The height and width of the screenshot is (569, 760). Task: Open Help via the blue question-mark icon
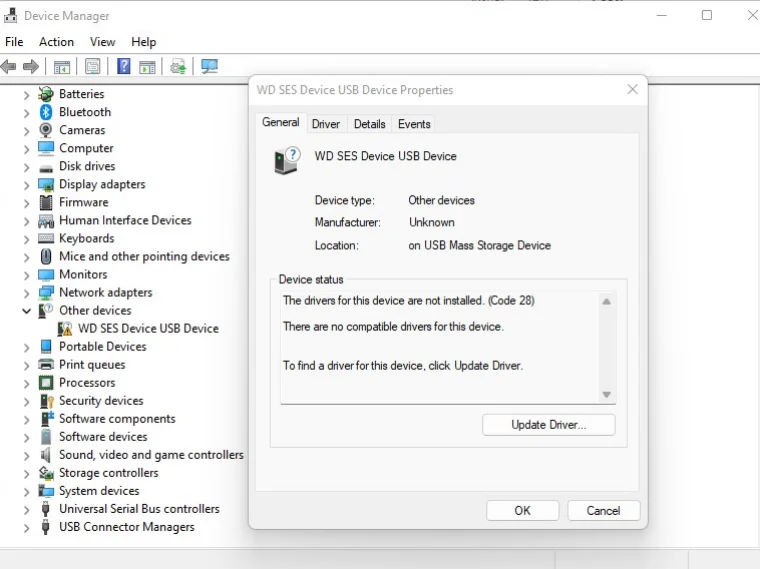[123, 67]
